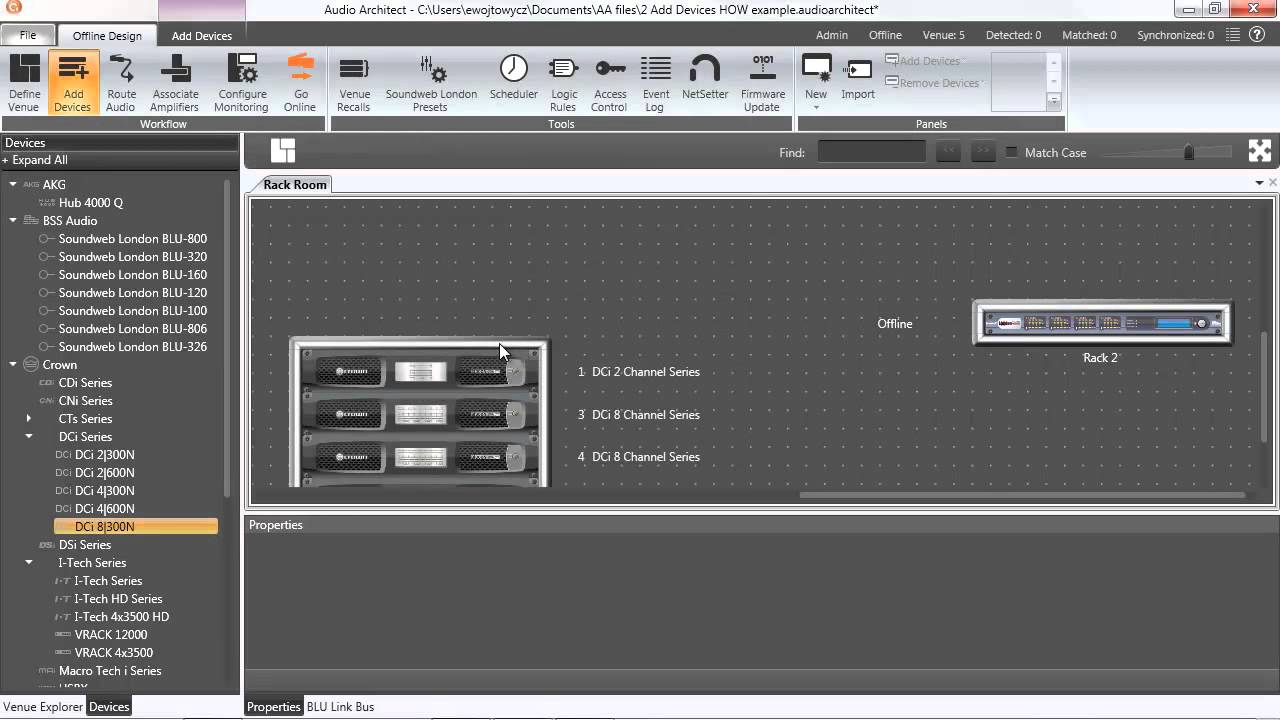This screenshot has width=1280, height=720.
Task: Click the Remove Devices panel button
Action: (x=933, y=83)
